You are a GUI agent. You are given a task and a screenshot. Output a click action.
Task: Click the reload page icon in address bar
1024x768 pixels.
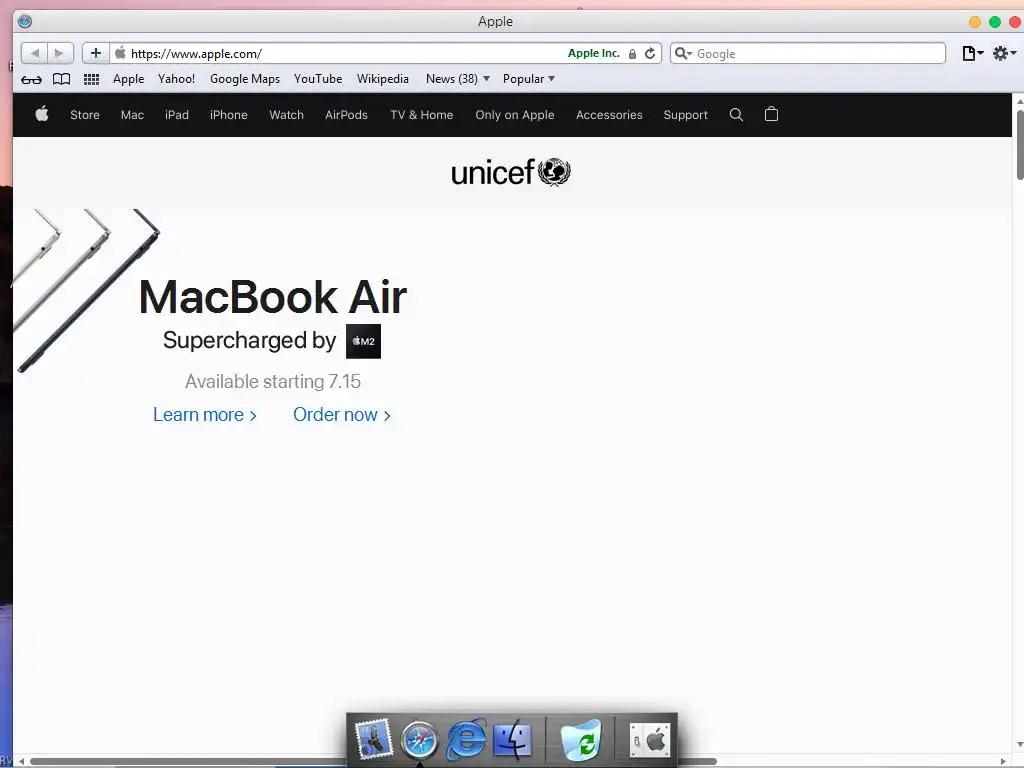click(650, 54)
